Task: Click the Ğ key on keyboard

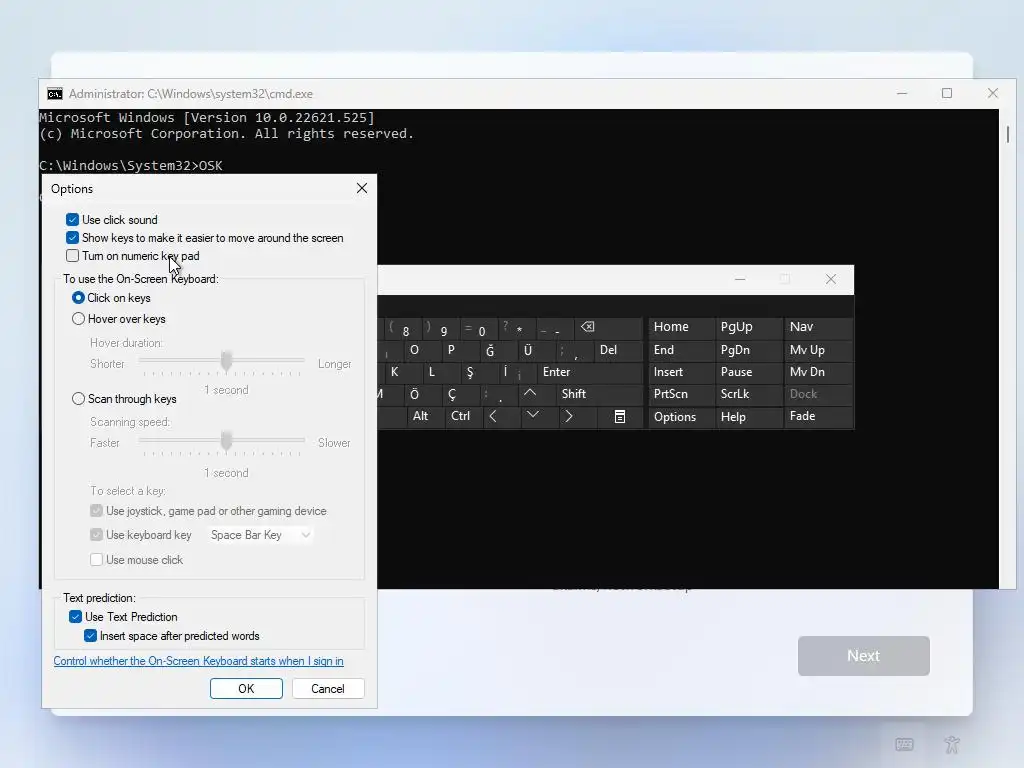Action: tap(498, 350)
